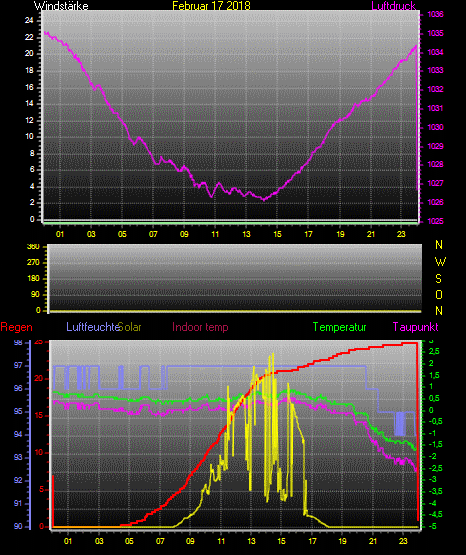Click the W wind direction label
This screenshot has height=555, width=466.
(440, 262)
